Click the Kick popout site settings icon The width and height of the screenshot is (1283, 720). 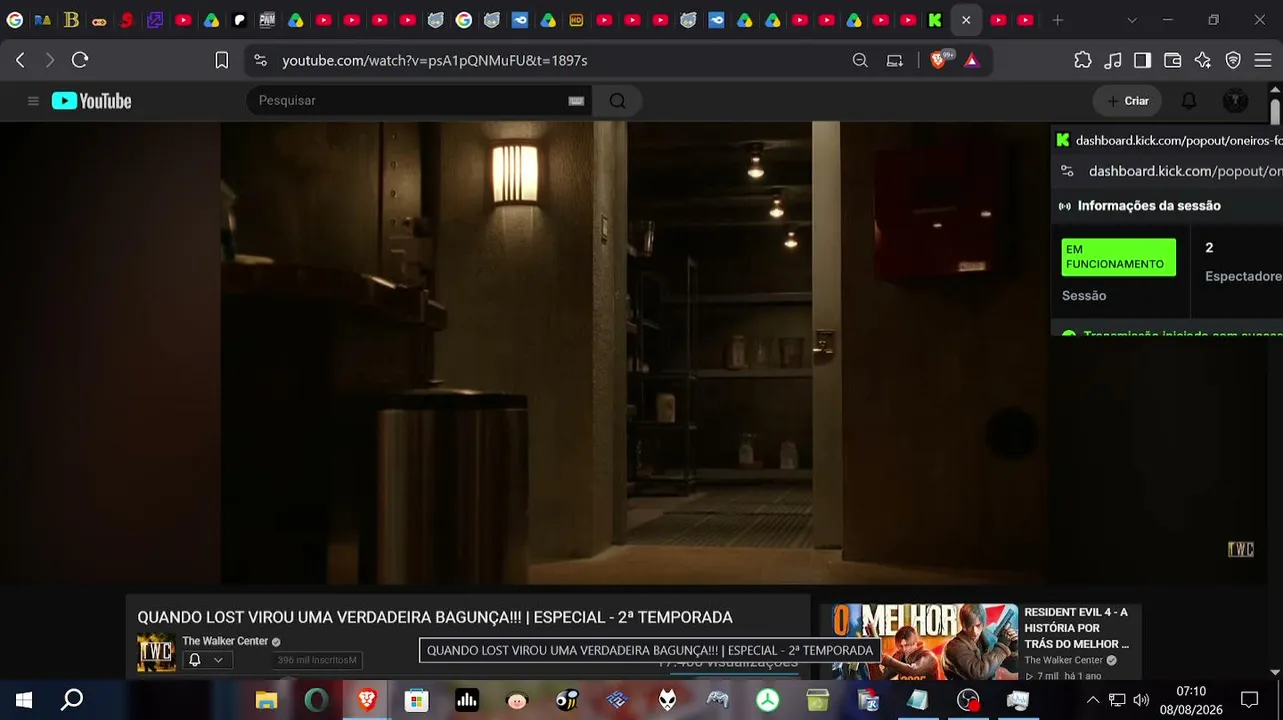pos(1067,171)
